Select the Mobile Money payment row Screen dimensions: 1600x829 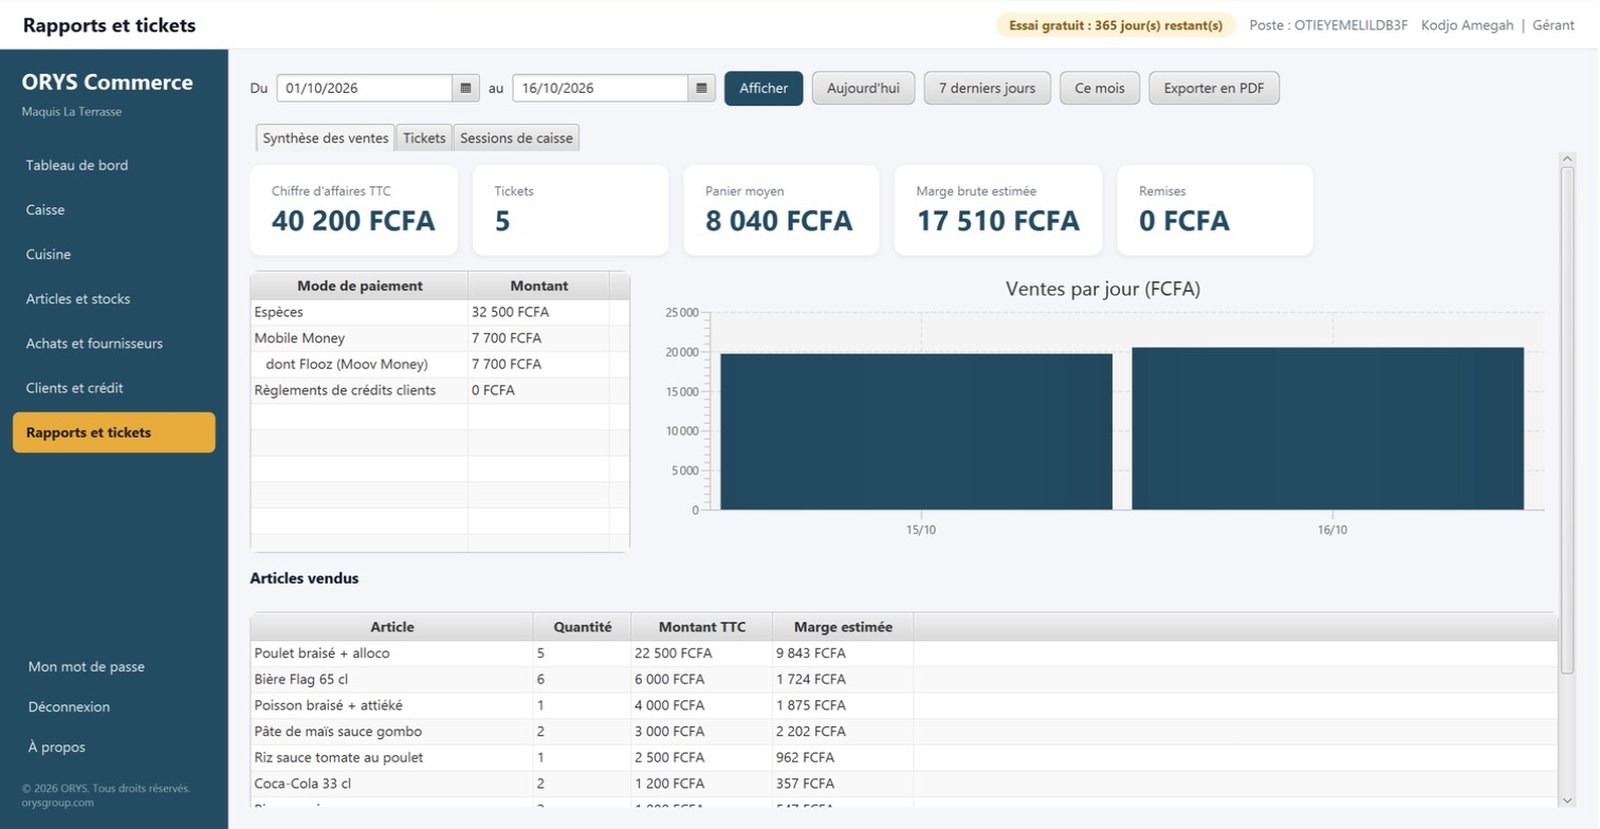pos(440,338)
